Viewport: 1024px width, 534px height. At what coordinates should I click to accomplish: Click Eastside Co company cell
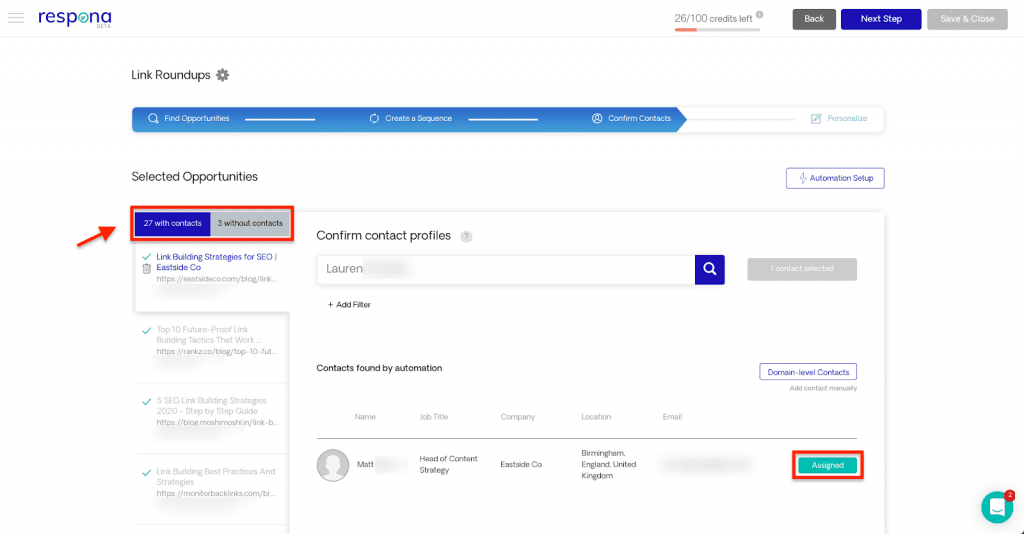click(x=521, y=465)
